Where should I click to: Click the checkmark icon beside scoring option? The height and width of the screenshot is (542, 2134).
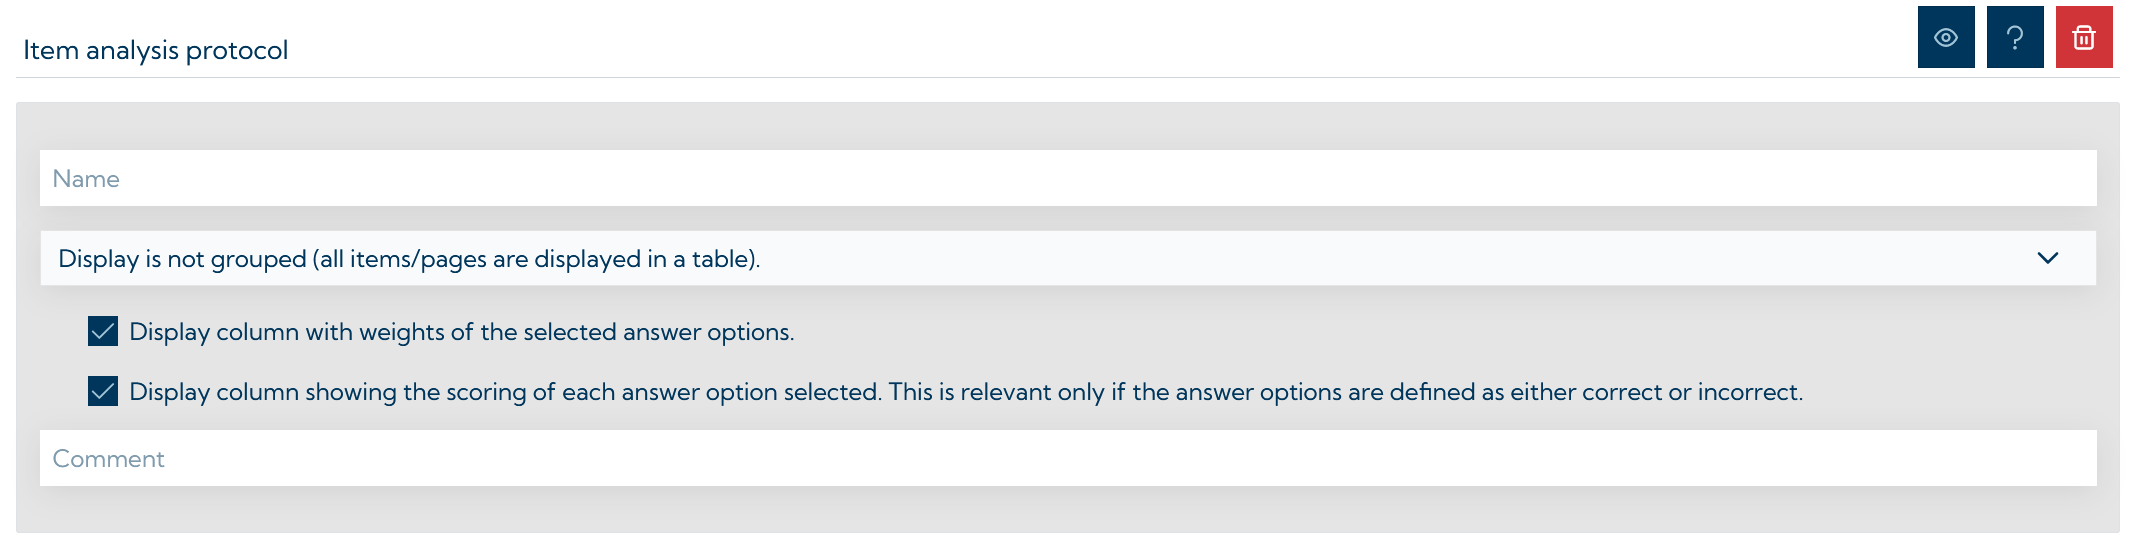[x=103, y=391]
